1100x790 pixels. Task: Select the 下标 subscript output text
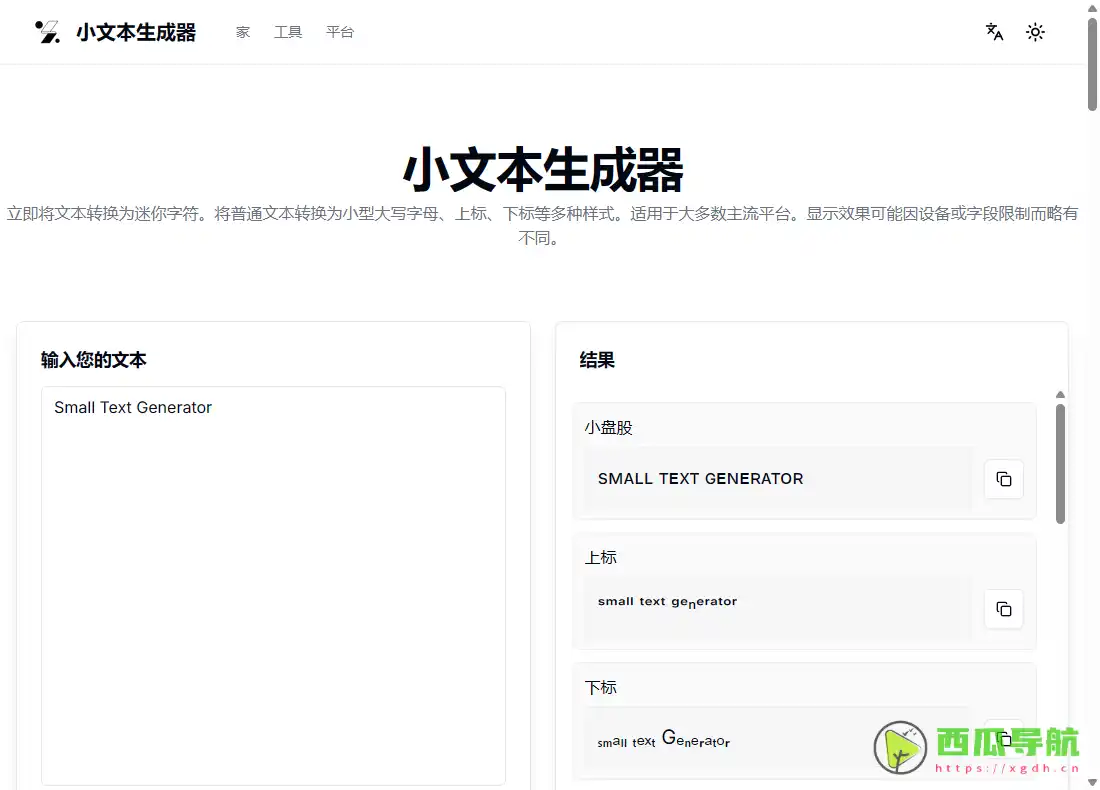[664, 739]
